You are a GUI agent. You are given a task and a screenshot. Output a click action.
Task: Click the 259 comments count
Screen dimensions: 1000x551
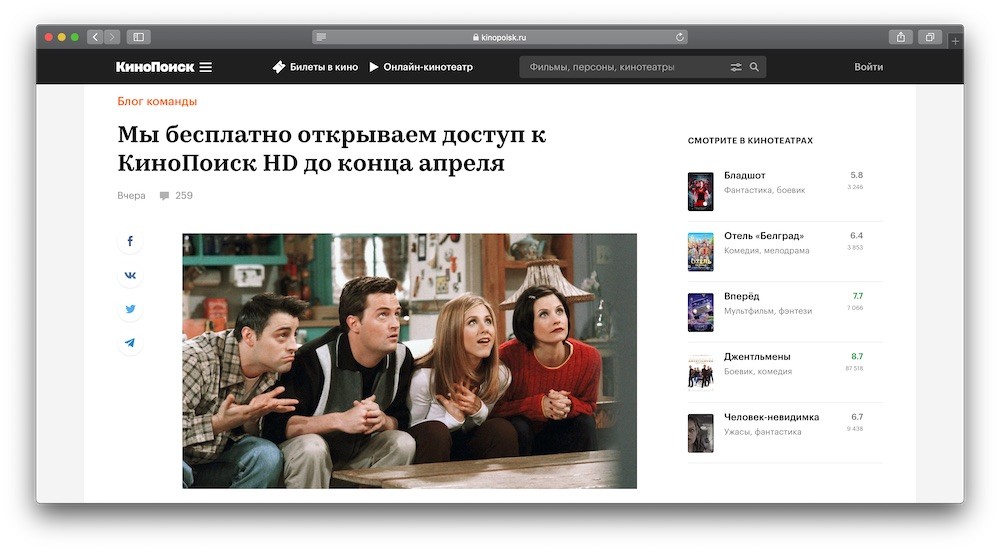click(x=184, y=196)
